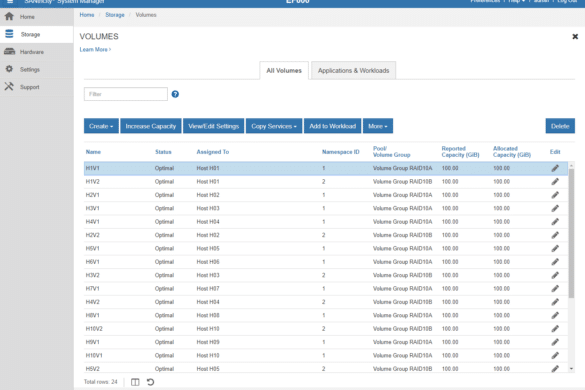585x390 pixels.
Task: Click the 'Total rows: 24' footer text
Action: click(x=100, y=382)
